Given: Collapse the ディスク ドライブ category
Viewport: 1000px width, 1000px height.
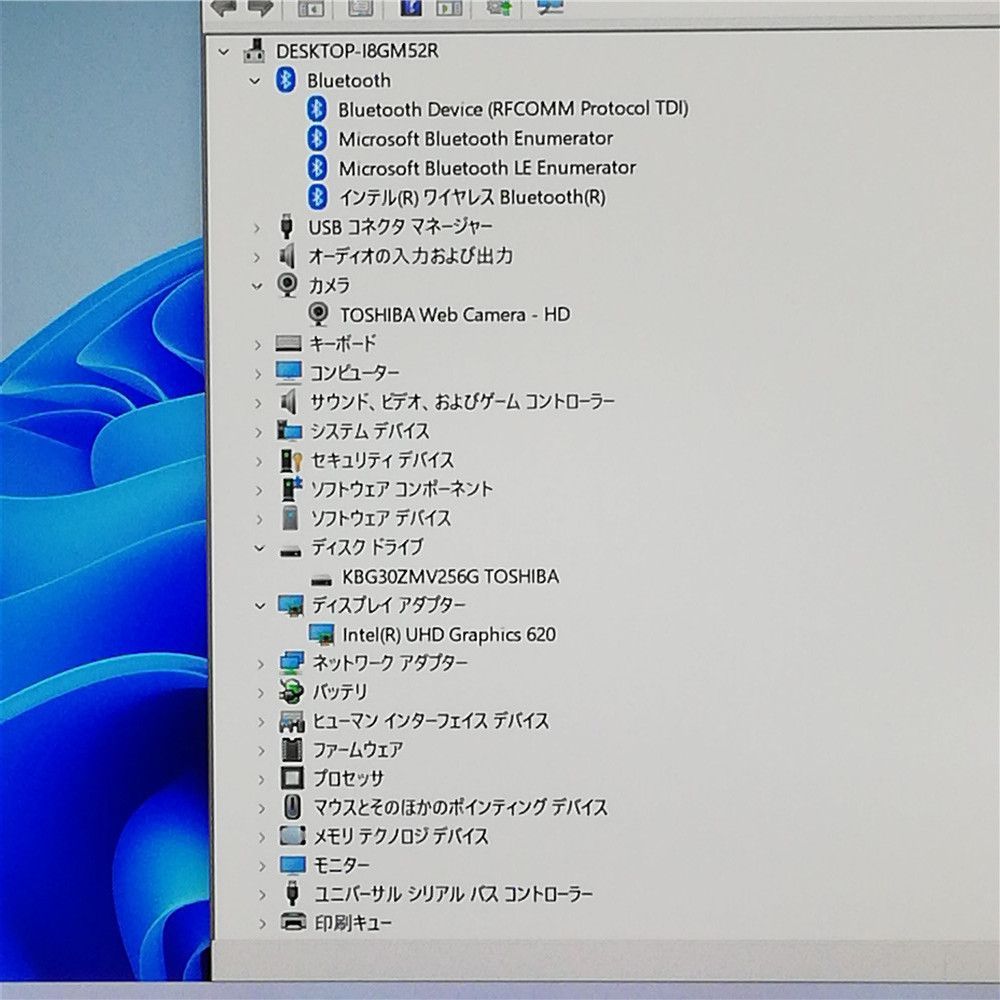Looking at the screenshot, I should click(x=259, y=548).
